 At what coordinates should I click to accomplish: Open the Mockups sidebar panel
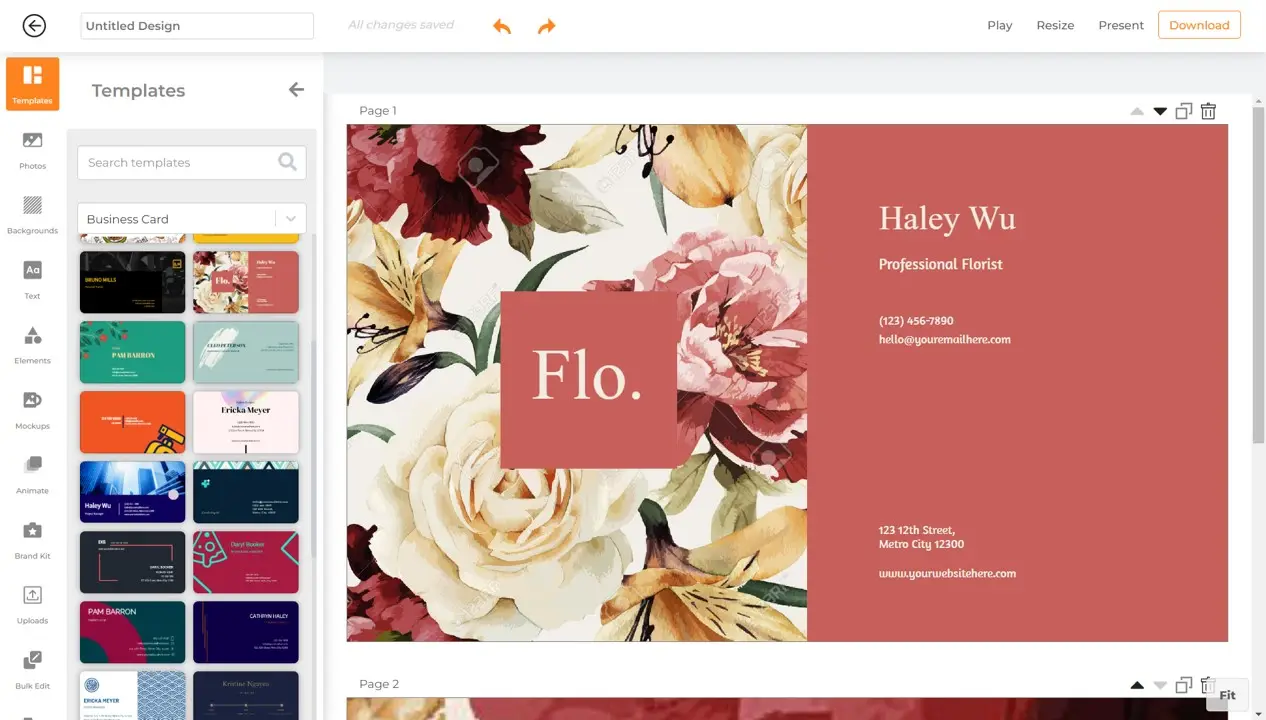tap(32, 409)
